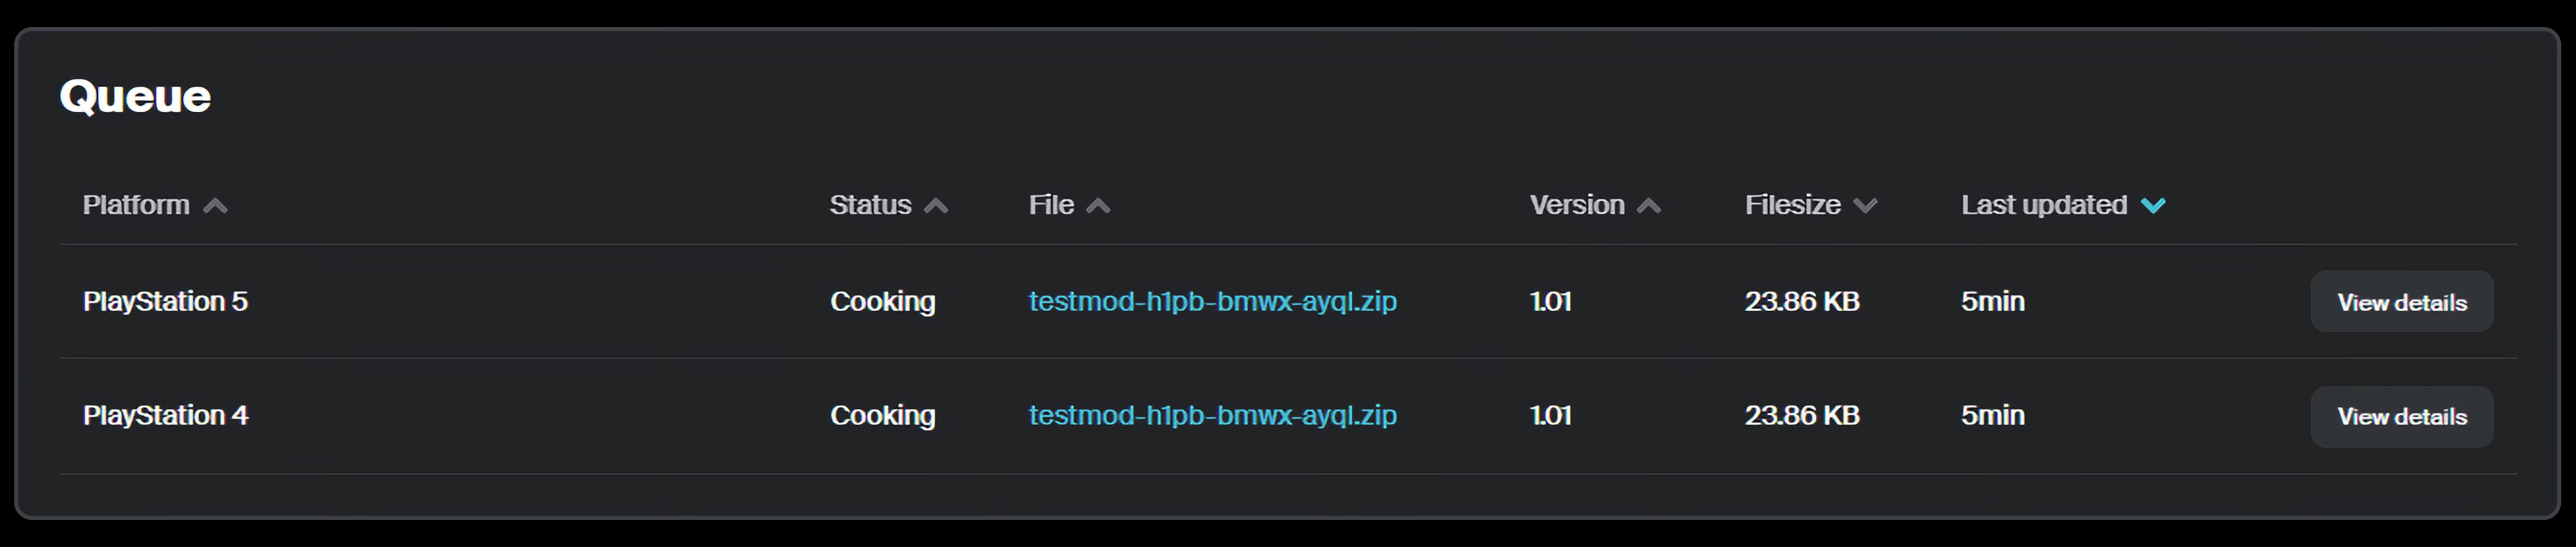Toggle the Status column sort arrow
The height and width of the screenshot is (547, 2576).
coord(936,206)
